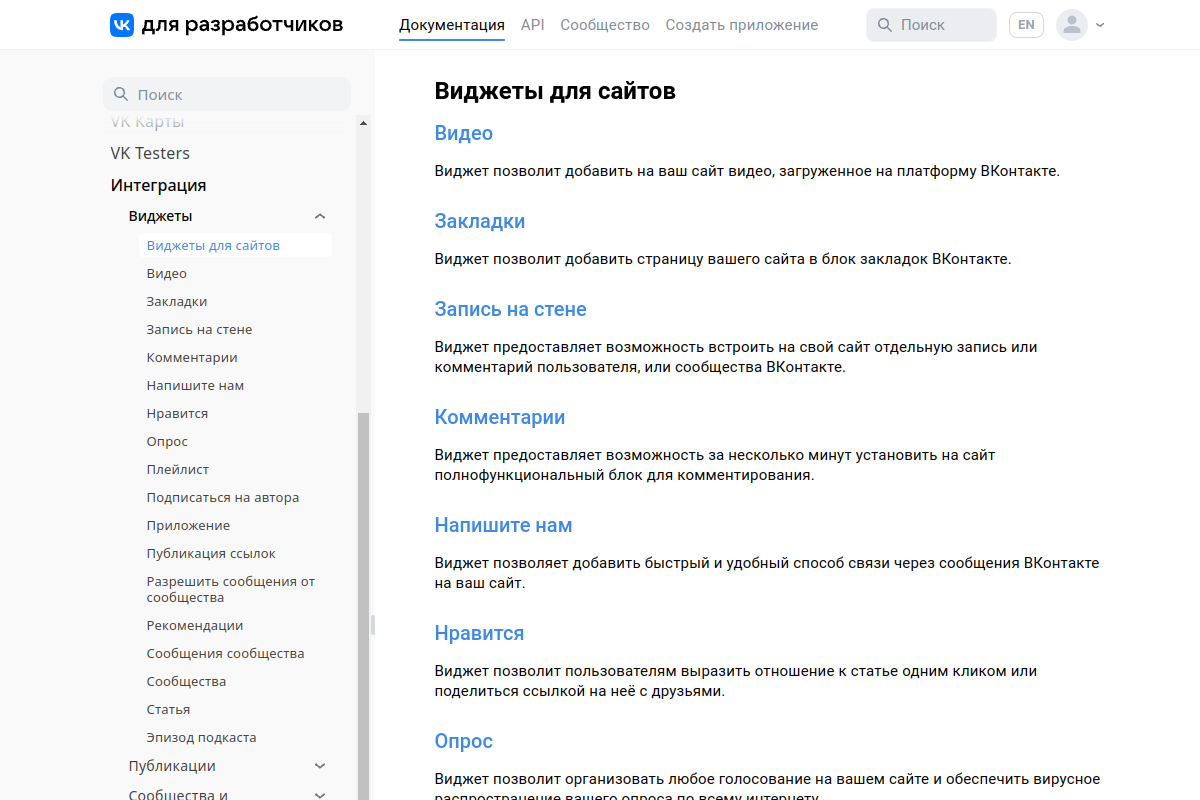Open Разрешить сообщения от сообщества sidebar item
The width and height of the screenshot is (1200, 800).
point(231,589)
